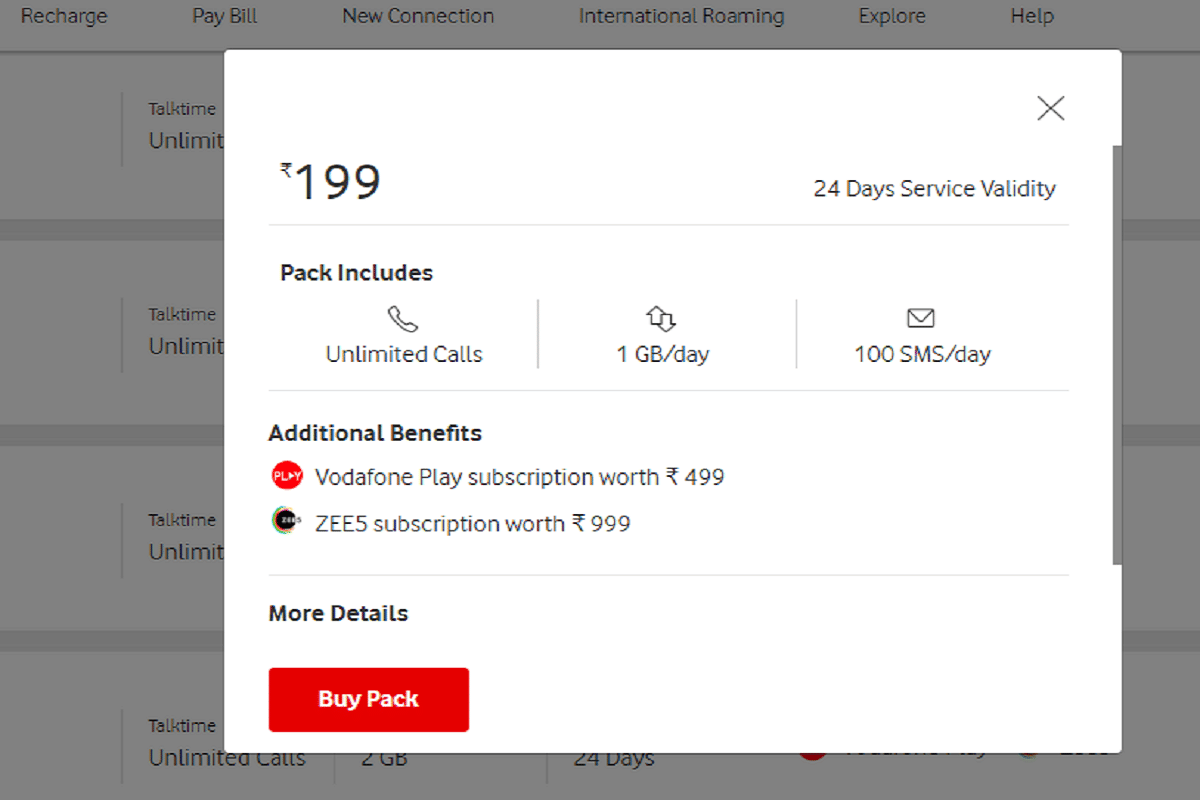Click the red Vodafone Play logo icon
Screen dimensions: 1200x800
[x=286, y=475]
